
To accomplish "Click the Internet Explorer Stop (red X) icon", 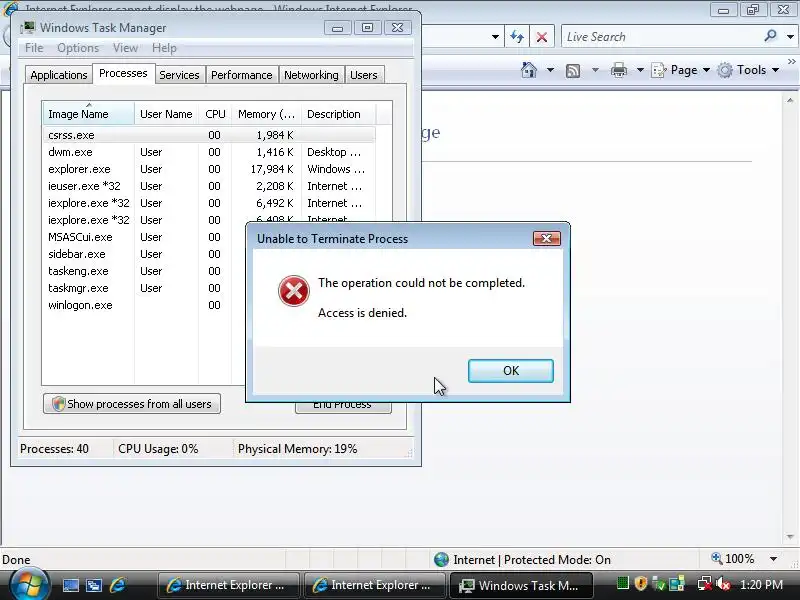I will click(x=542, y=37).
